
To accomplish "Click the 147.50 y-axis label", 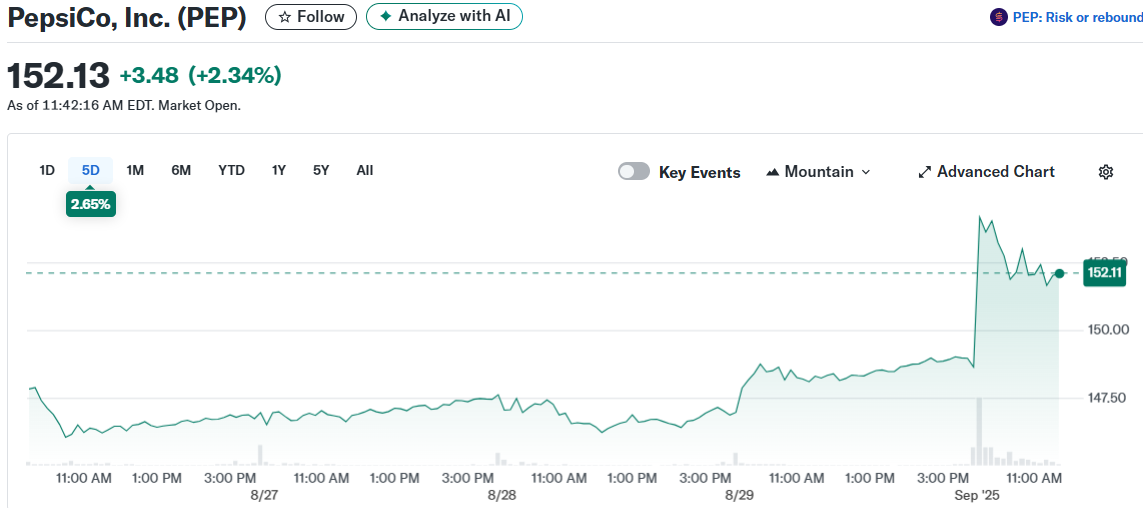I will pyautogui.click(x=1107, y=398).
